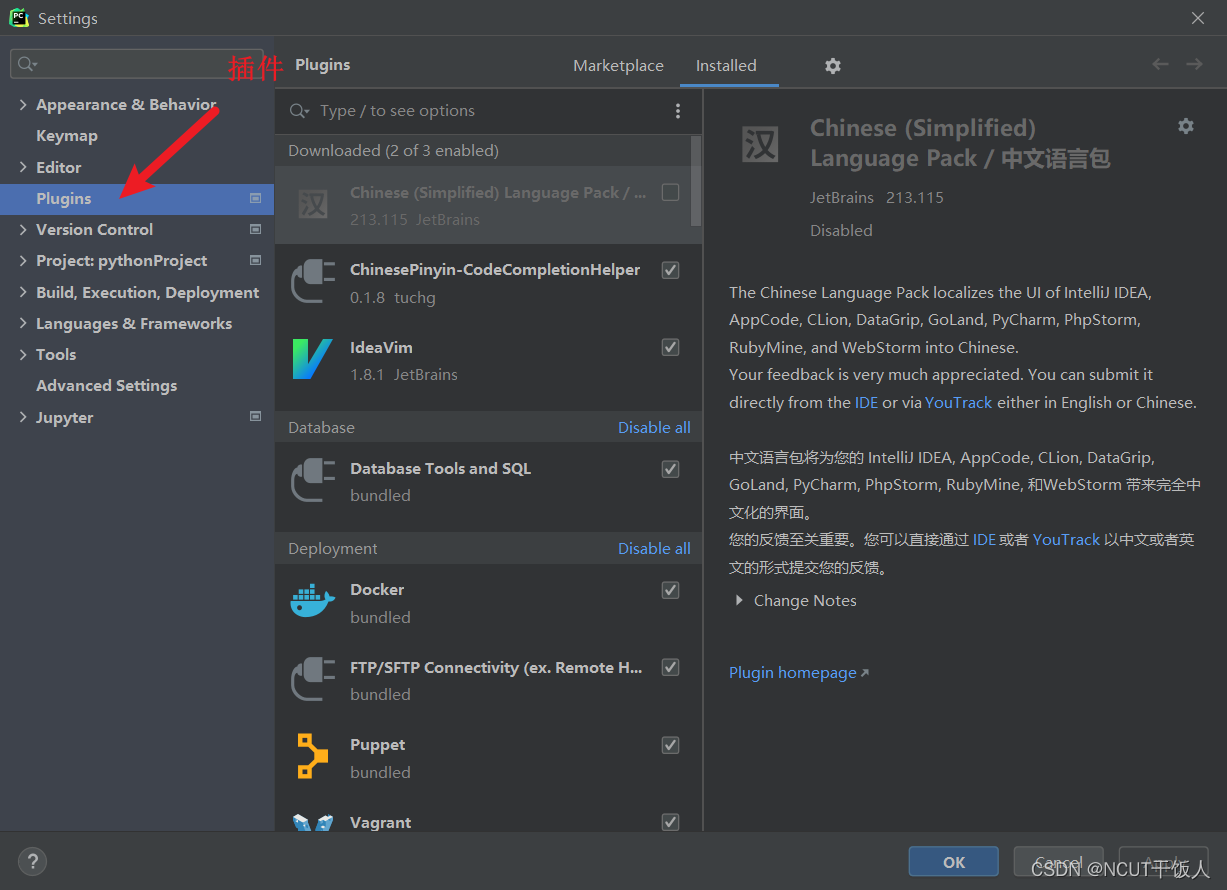
Task: Focus the plugin search field
Action: [x=490, y=111]
